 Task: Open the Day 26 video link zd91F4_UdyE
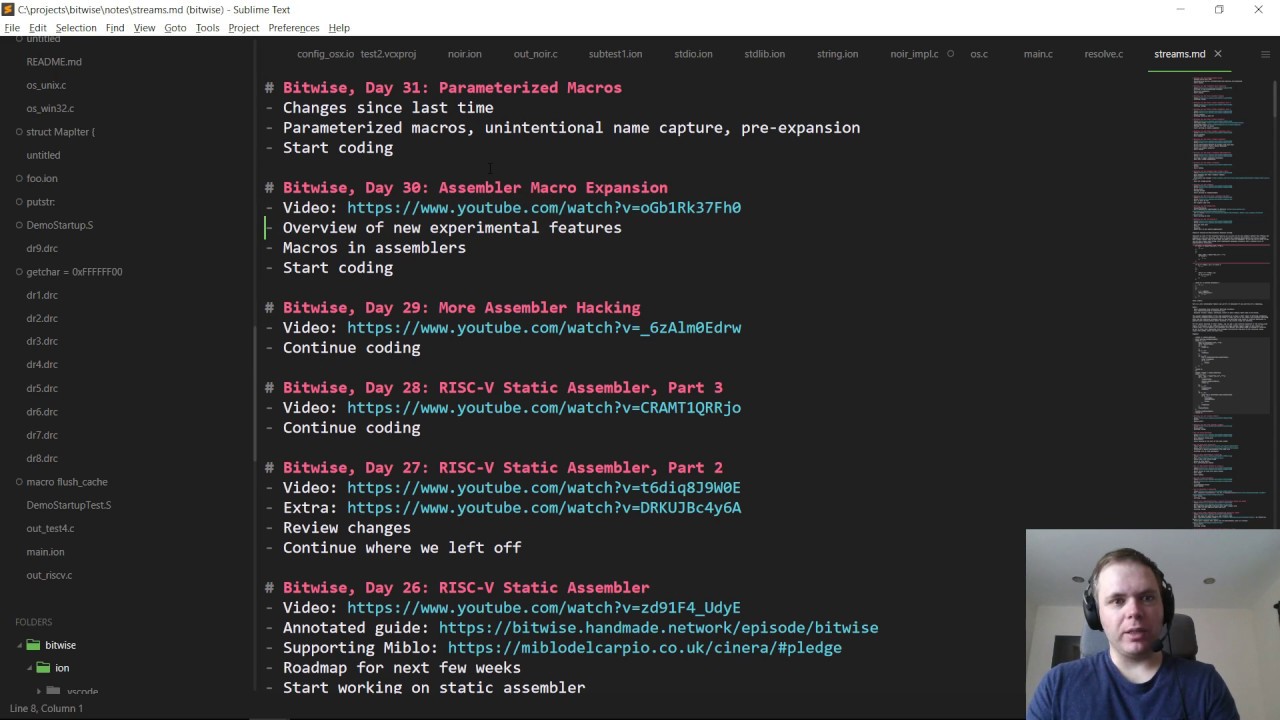[x=544, y=608]
